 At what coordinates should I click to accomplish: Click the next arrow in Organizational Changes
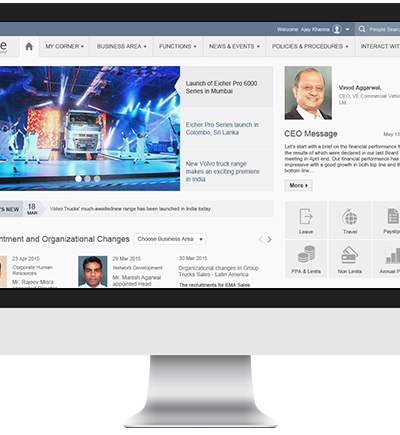pos(269,239)
